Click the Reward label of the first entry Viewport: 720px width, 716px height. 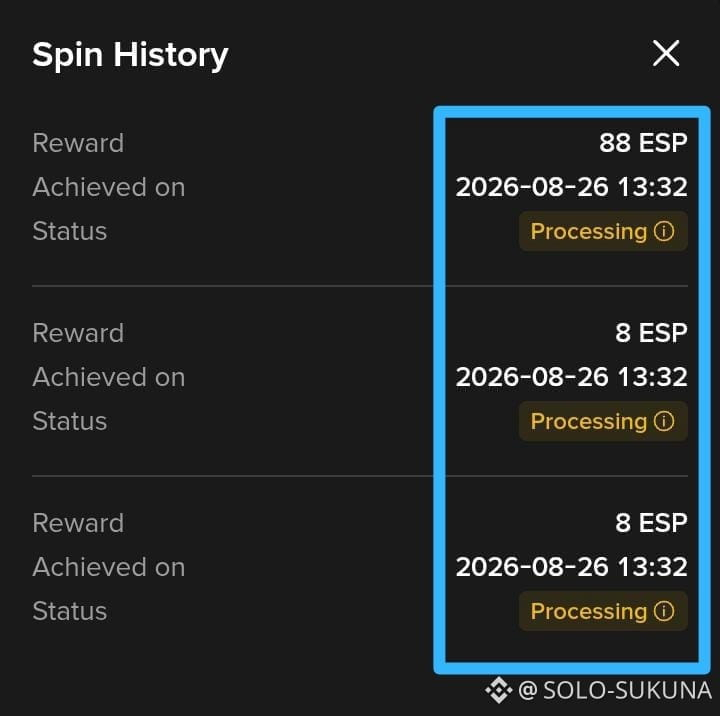(x=78, y=143)
